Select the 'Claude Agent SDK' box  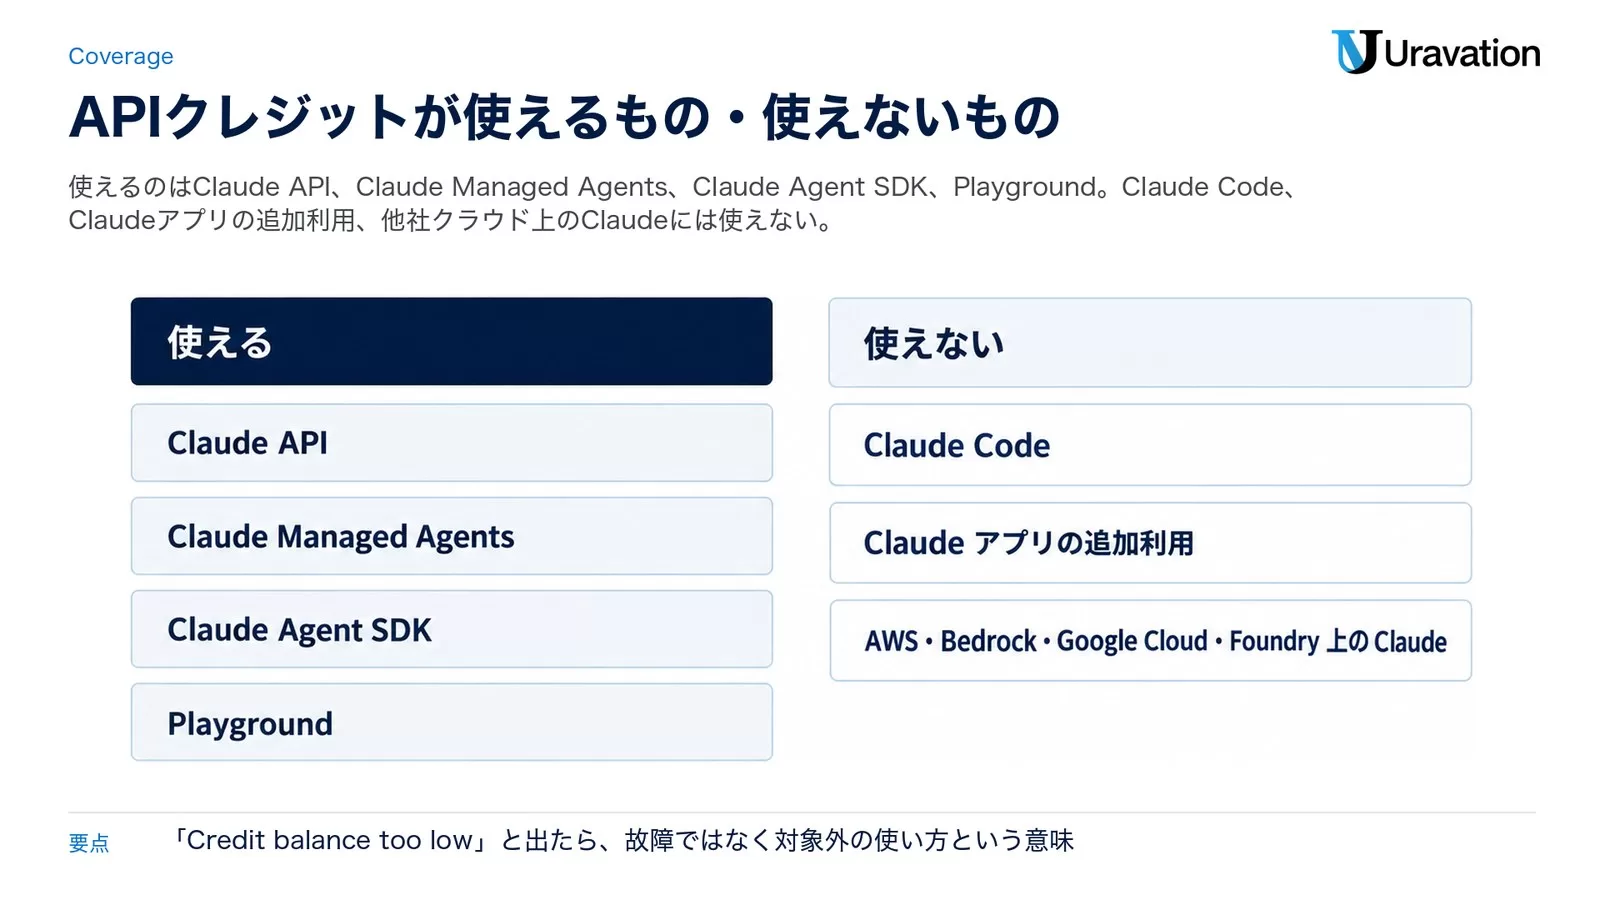[x=452, y=629]
